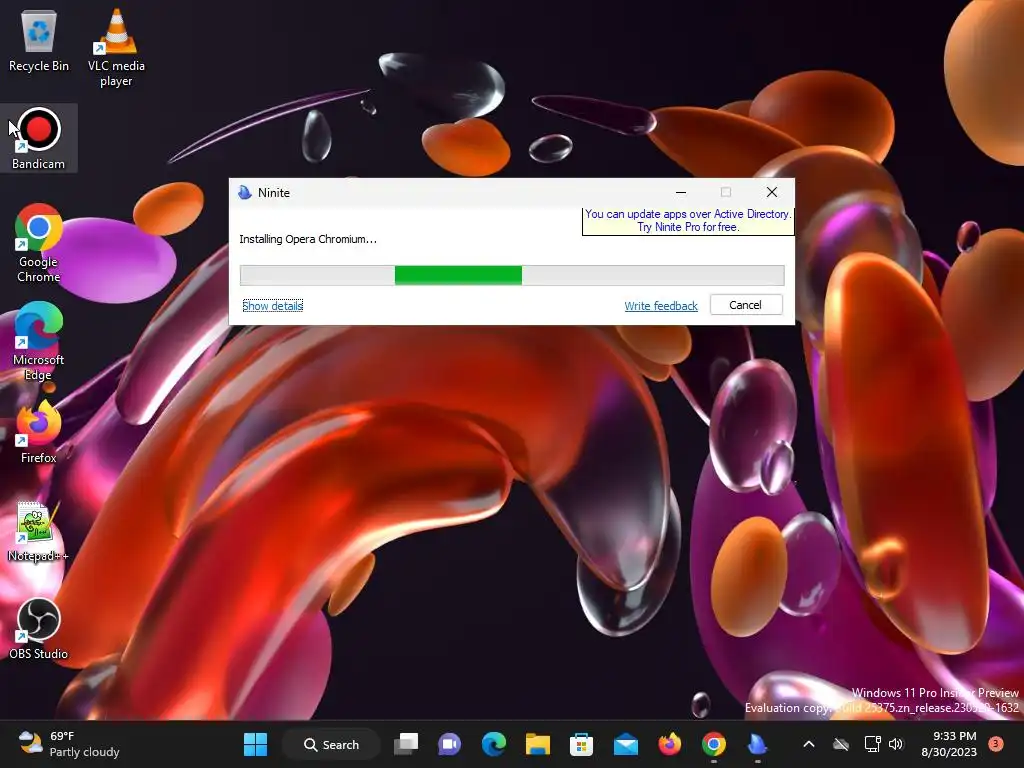Open the volume speaker tray icon

coord(896,744)
